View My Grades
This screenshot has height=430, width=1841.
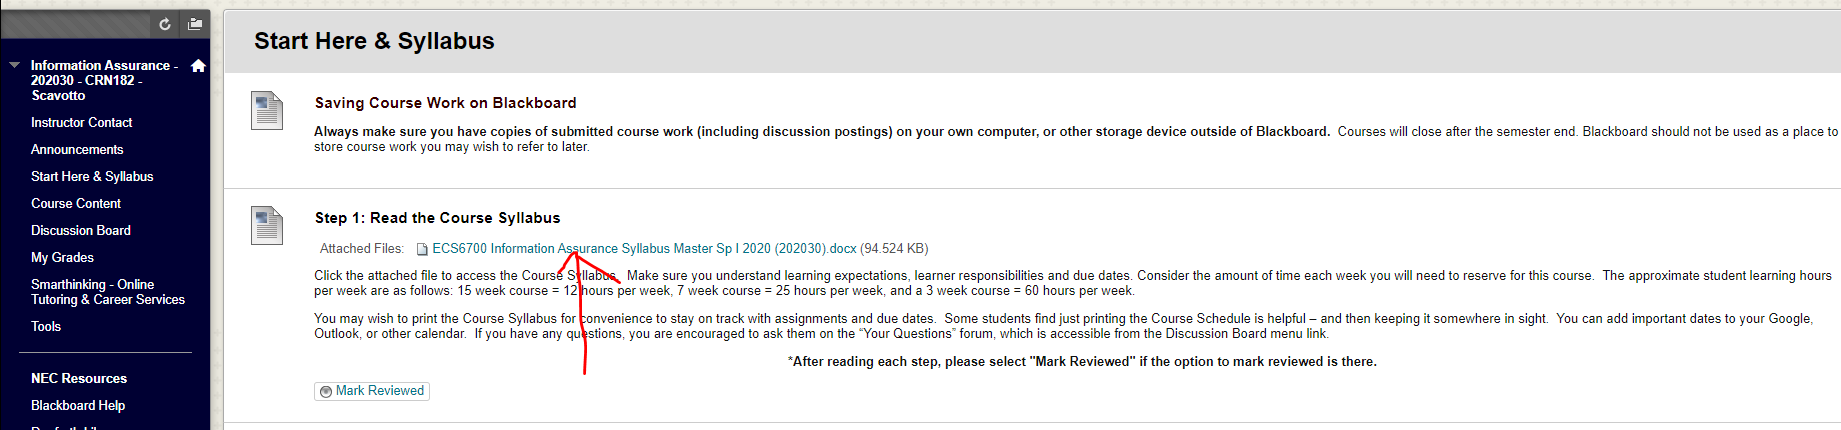pyautogui.click(x=62, y=257)
